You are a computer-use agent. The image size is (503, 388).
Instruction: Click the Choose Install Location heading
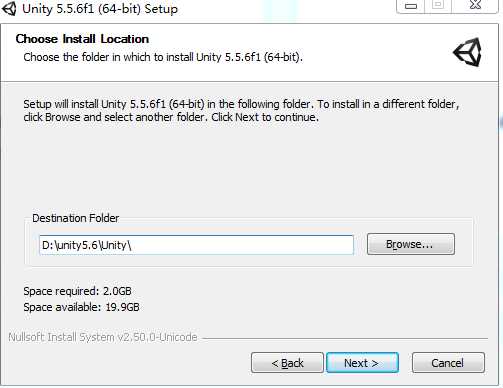click(x=82, y=39)
